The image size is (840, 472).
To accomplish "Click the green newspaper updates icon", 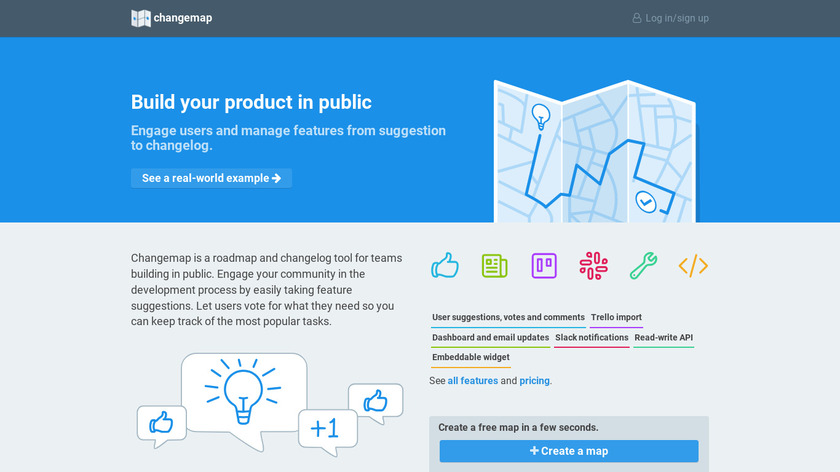I will [x=494, y=265].
